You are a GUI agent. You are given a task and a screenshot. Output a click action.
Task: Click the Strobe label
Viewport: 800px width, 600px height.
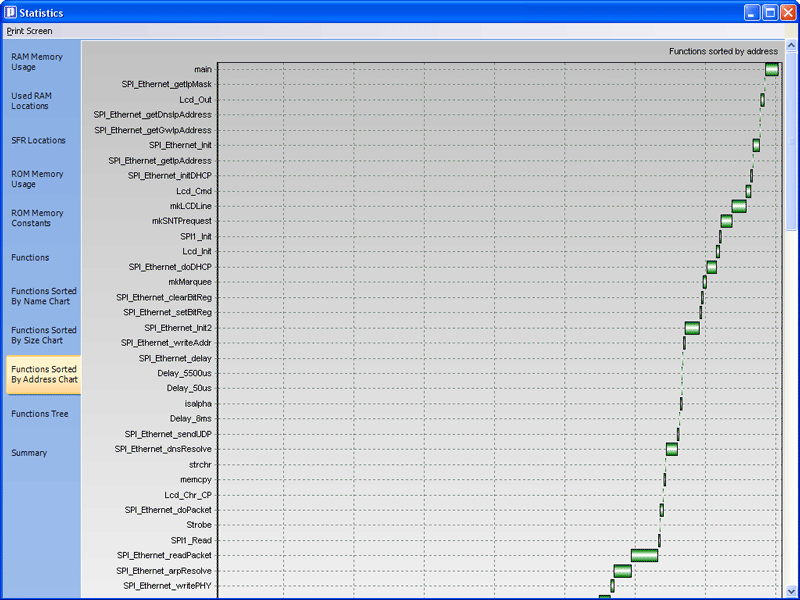(x=199, y=525)
